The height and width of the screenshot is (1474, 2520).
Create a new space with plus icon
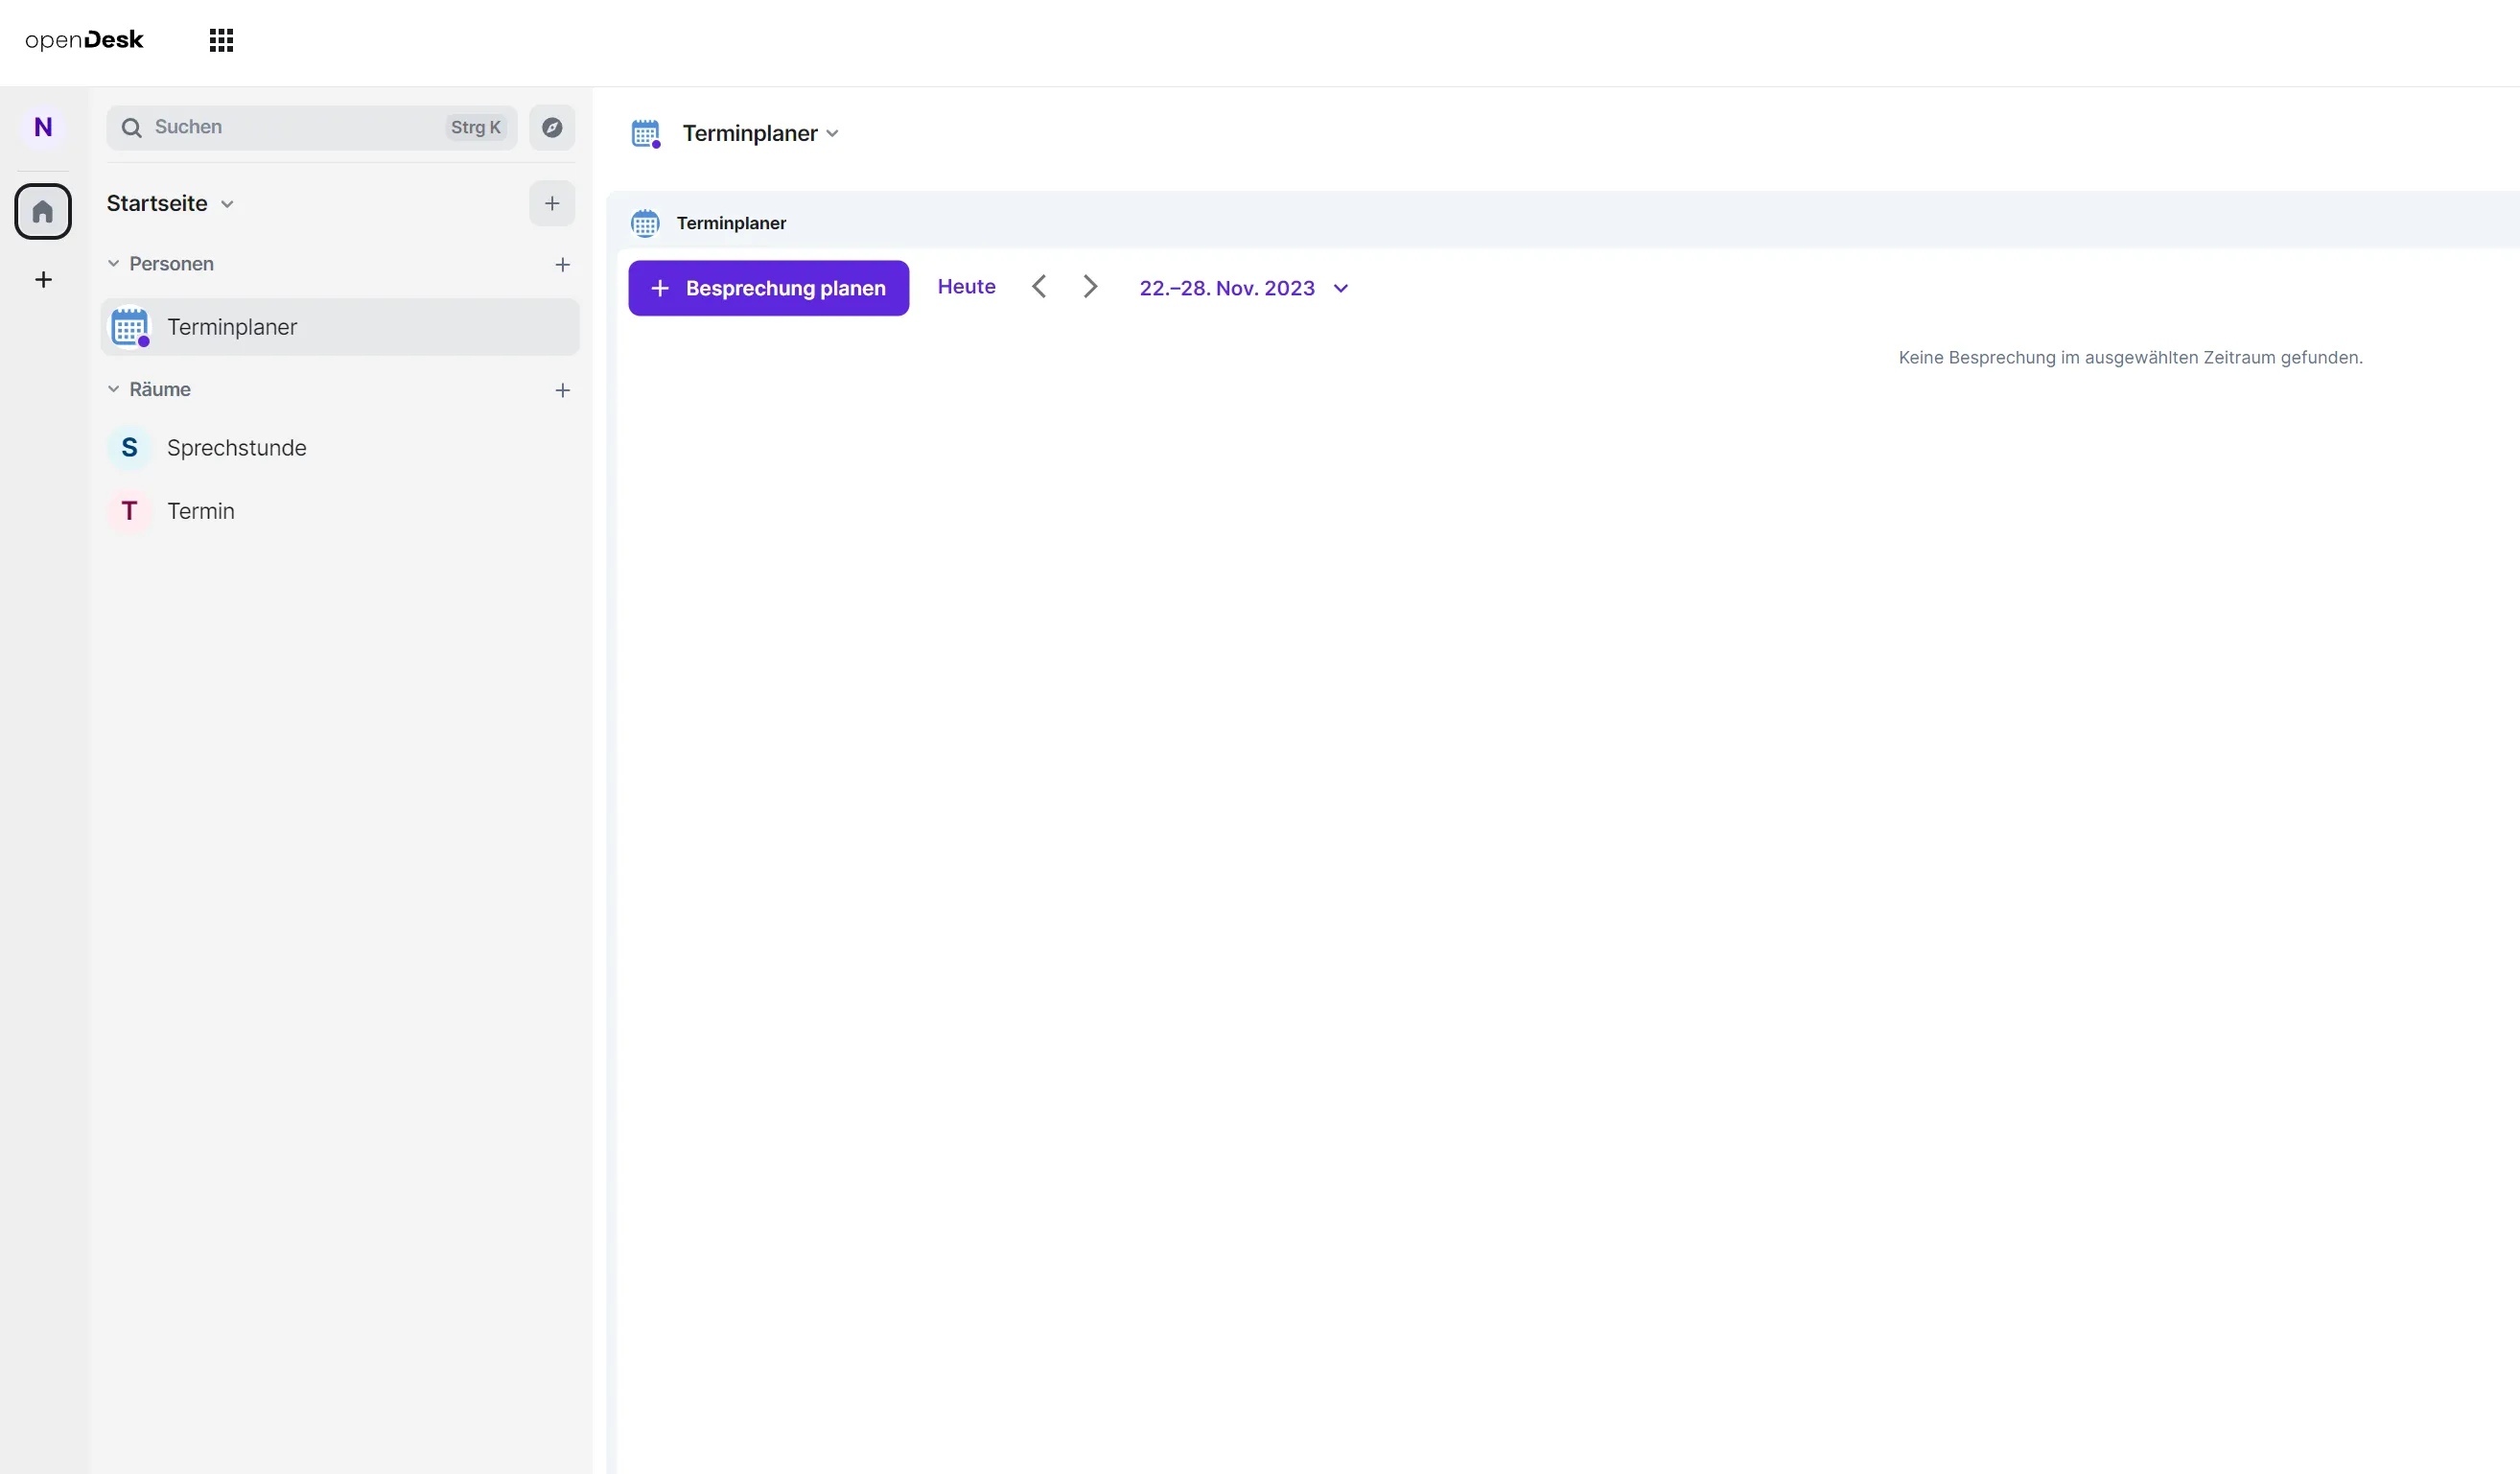pyautogui.click(x=43, y=280)
